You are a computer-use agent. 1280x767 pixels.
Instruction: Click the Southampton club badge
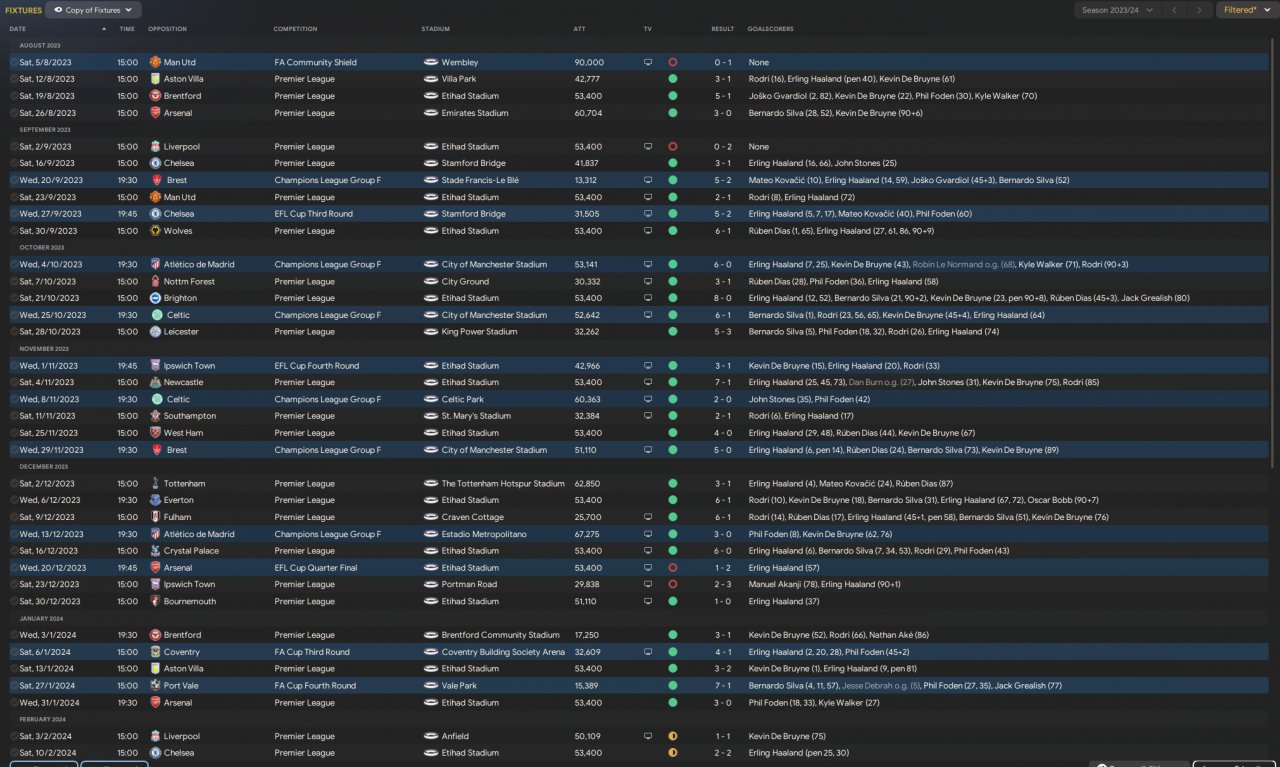coord(155,416)
